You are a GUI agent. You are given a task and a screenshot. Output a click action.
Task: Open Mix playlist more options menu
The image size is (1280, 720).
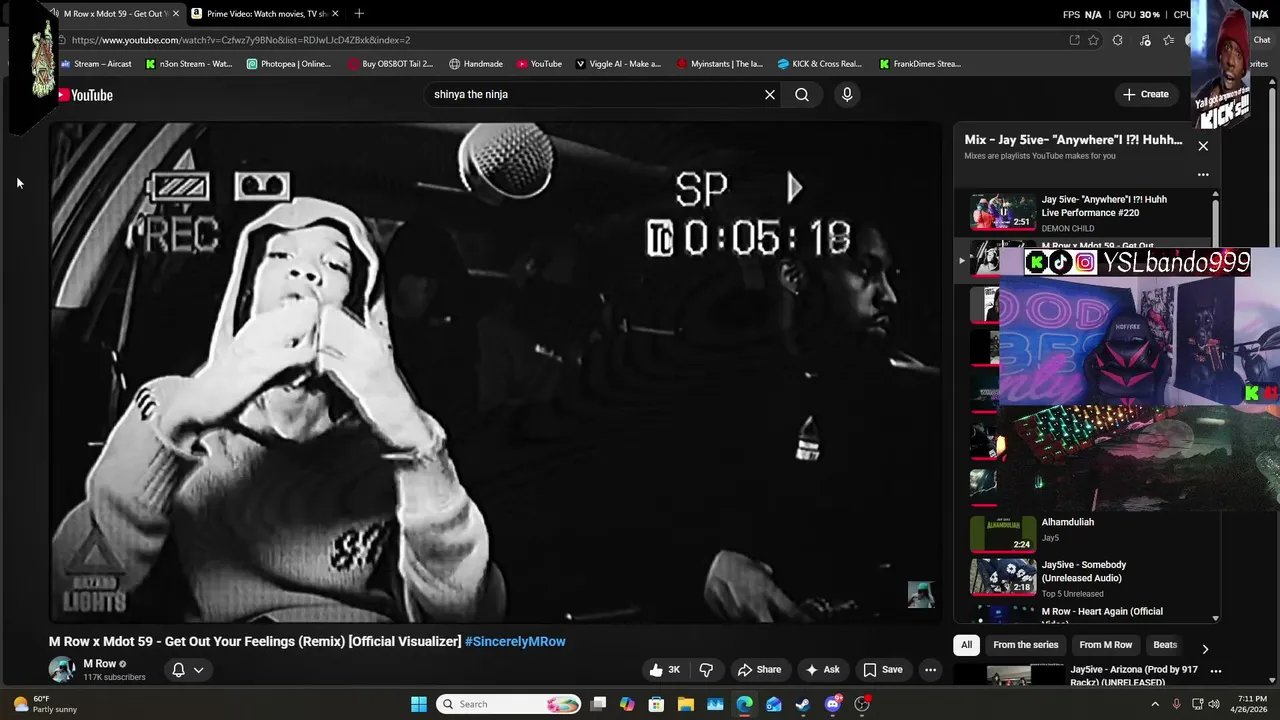[x=1203, y=174]
